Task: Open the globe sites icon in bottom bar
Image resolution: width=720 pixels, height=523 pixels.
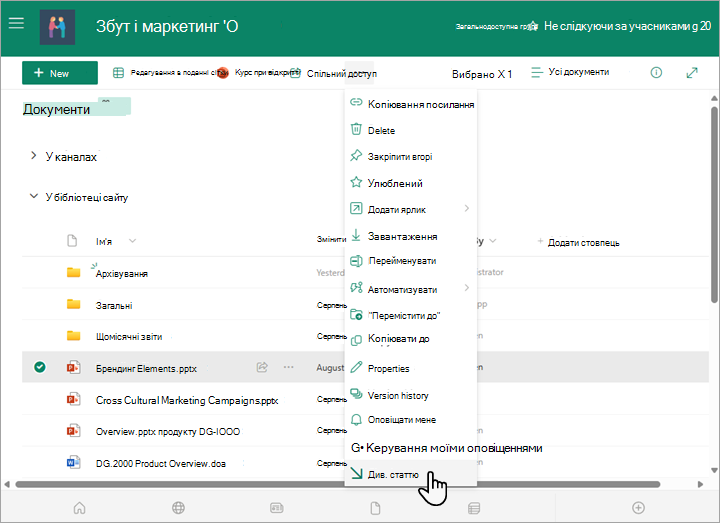Action: [x=178, y=508]
